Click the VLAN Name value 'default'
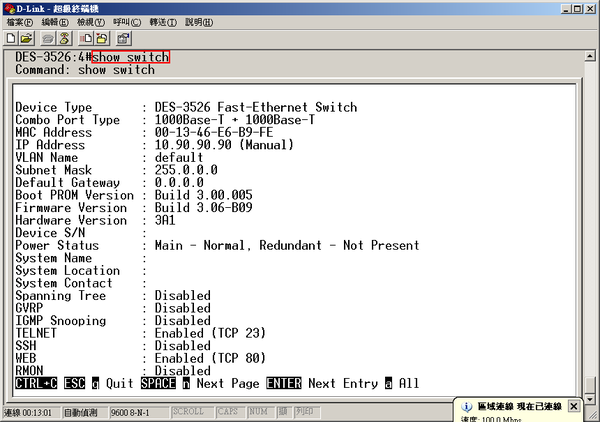This screenshot has height=422, width=600. (179, 157)
